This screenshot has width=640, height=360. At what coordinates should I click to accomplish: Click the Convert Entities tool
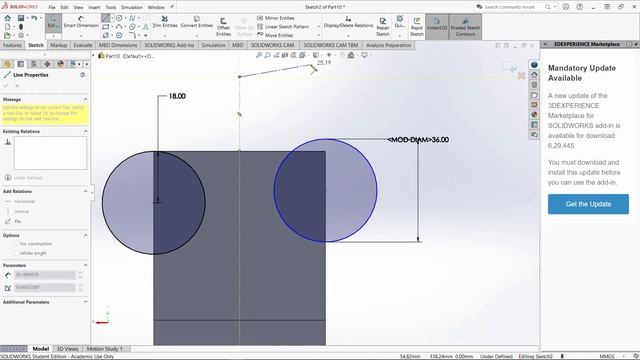197,22
